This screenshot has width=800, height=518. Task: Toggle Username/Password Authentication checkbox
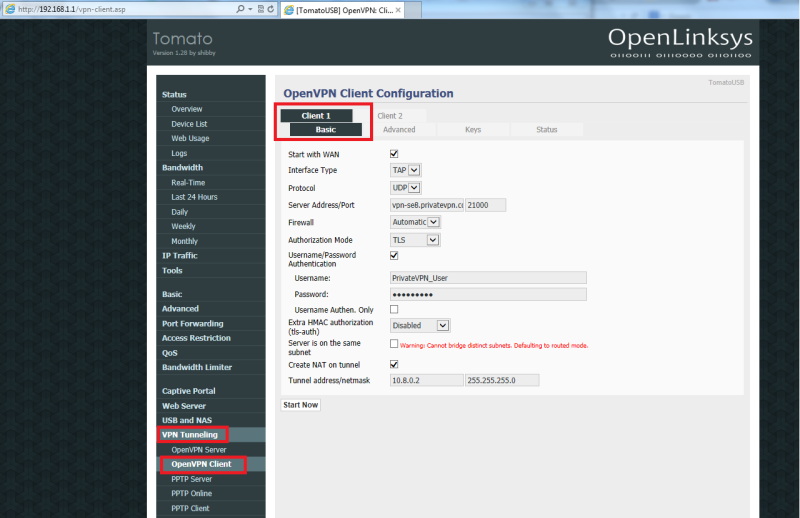[x=394, y=255]
